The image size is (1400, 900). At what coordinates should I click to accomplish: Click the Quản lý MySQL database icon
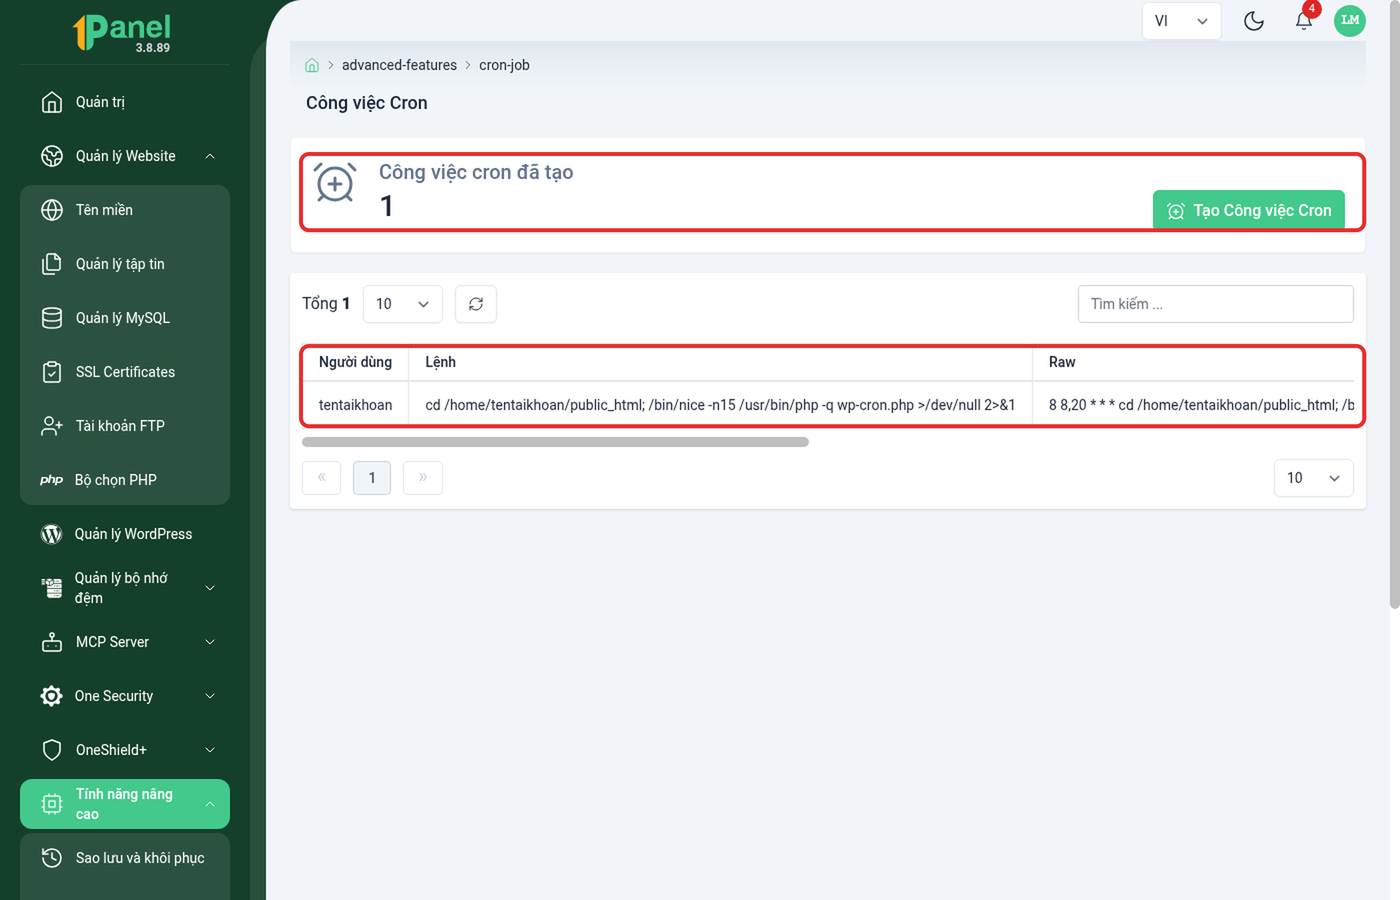coord(52,318)
